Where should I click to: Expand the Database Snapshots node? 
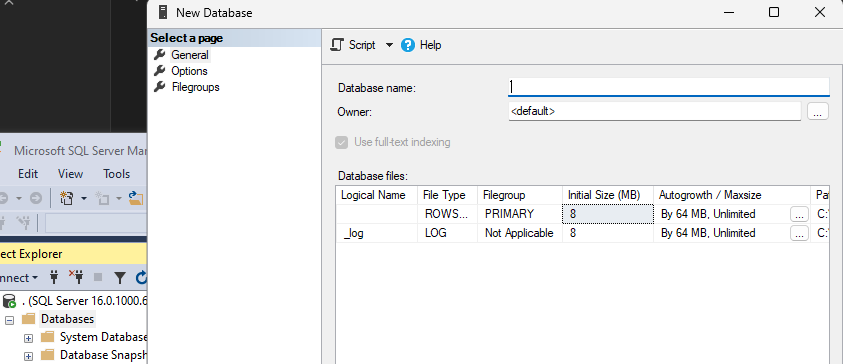(x=28, y=356)
